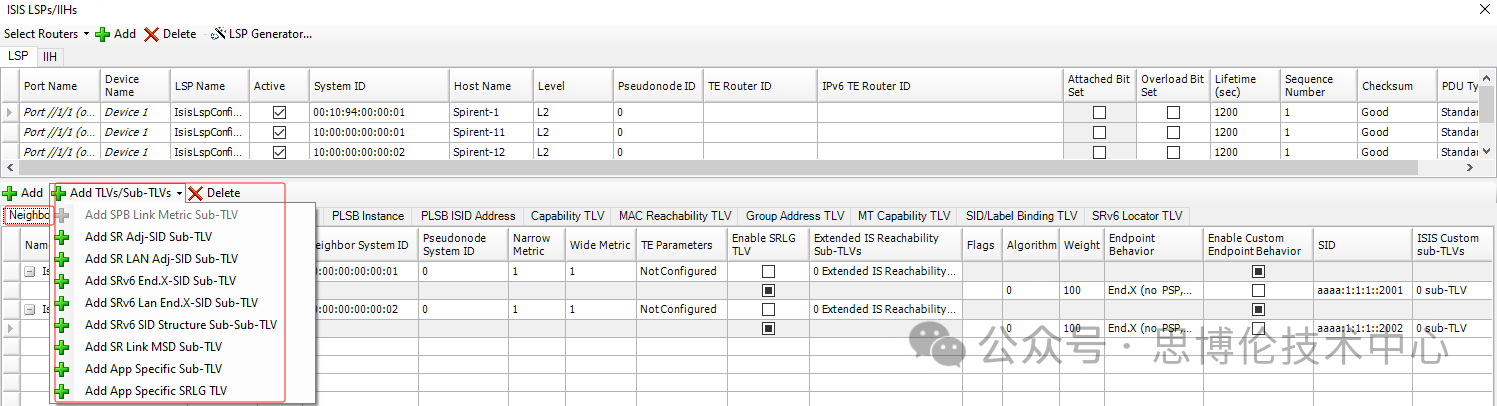The height and width of the screenshot is (406, 1497).
Task: Uncheck Active checkbox for Spirent-1 row
Action: click(x=279, y=113)
